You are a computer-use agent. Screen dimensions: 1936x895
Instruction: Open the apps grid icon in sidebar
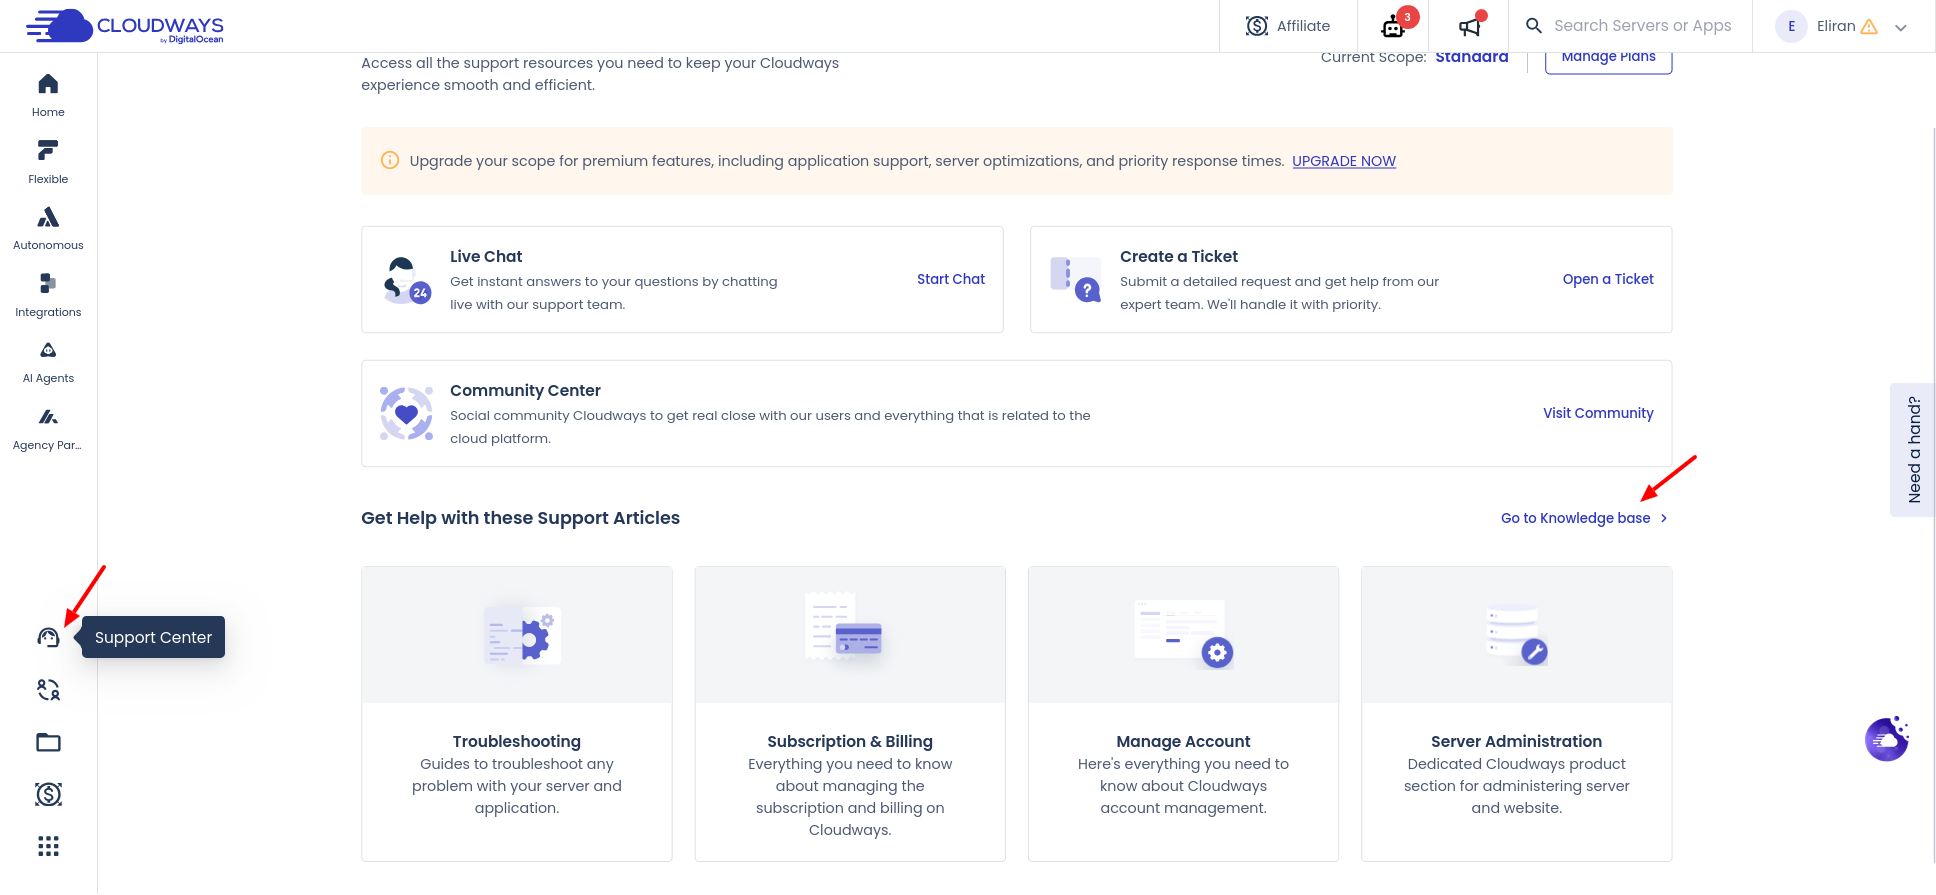point(48,846)
